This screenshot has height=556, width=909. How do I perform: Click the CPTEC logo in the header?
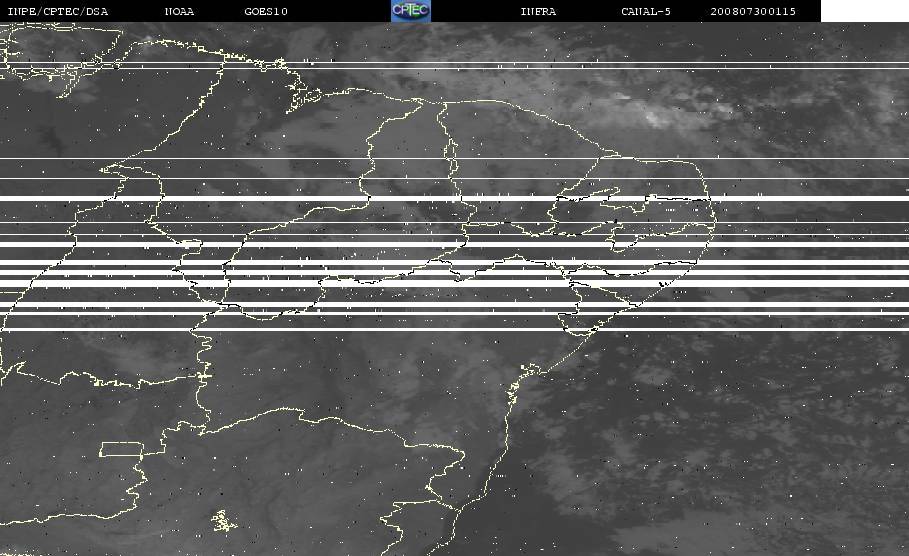click(x=410, y=11)
